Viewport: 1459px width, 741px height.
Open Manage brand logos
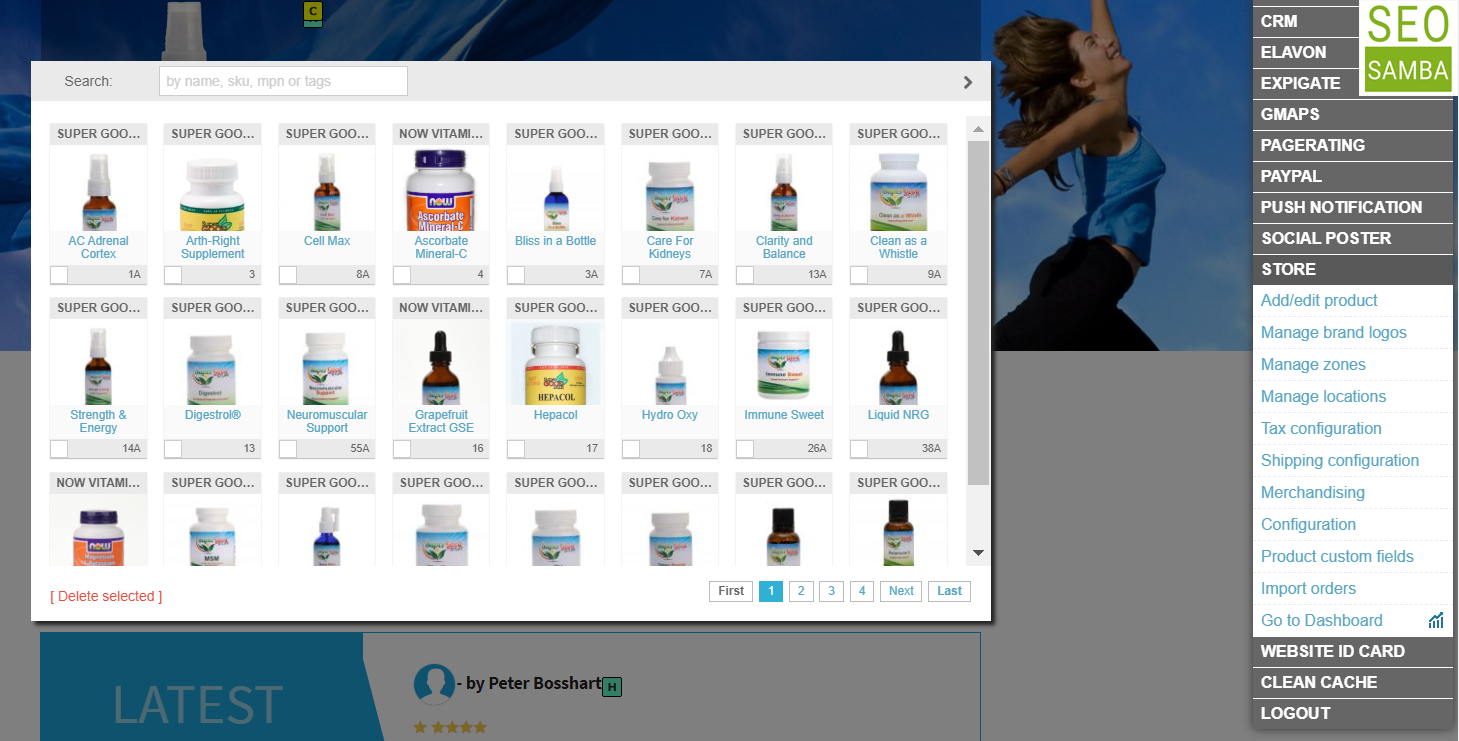[1333, 333]
